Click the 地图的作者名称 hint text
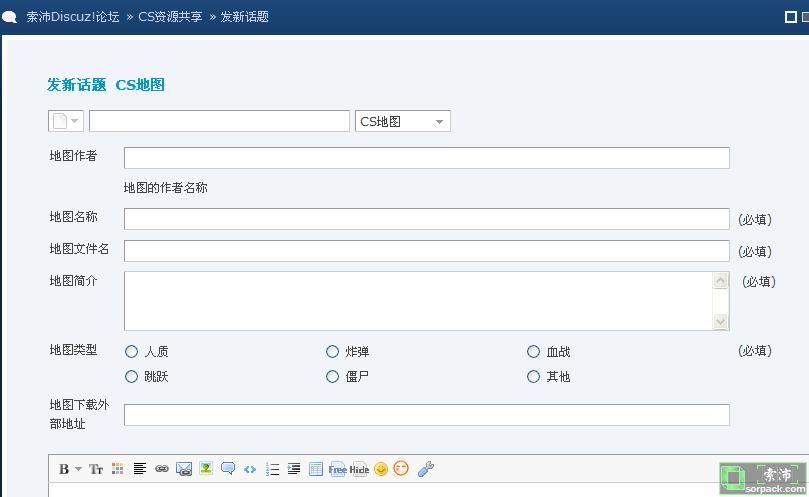809x497 pixels. coord(166,188)
